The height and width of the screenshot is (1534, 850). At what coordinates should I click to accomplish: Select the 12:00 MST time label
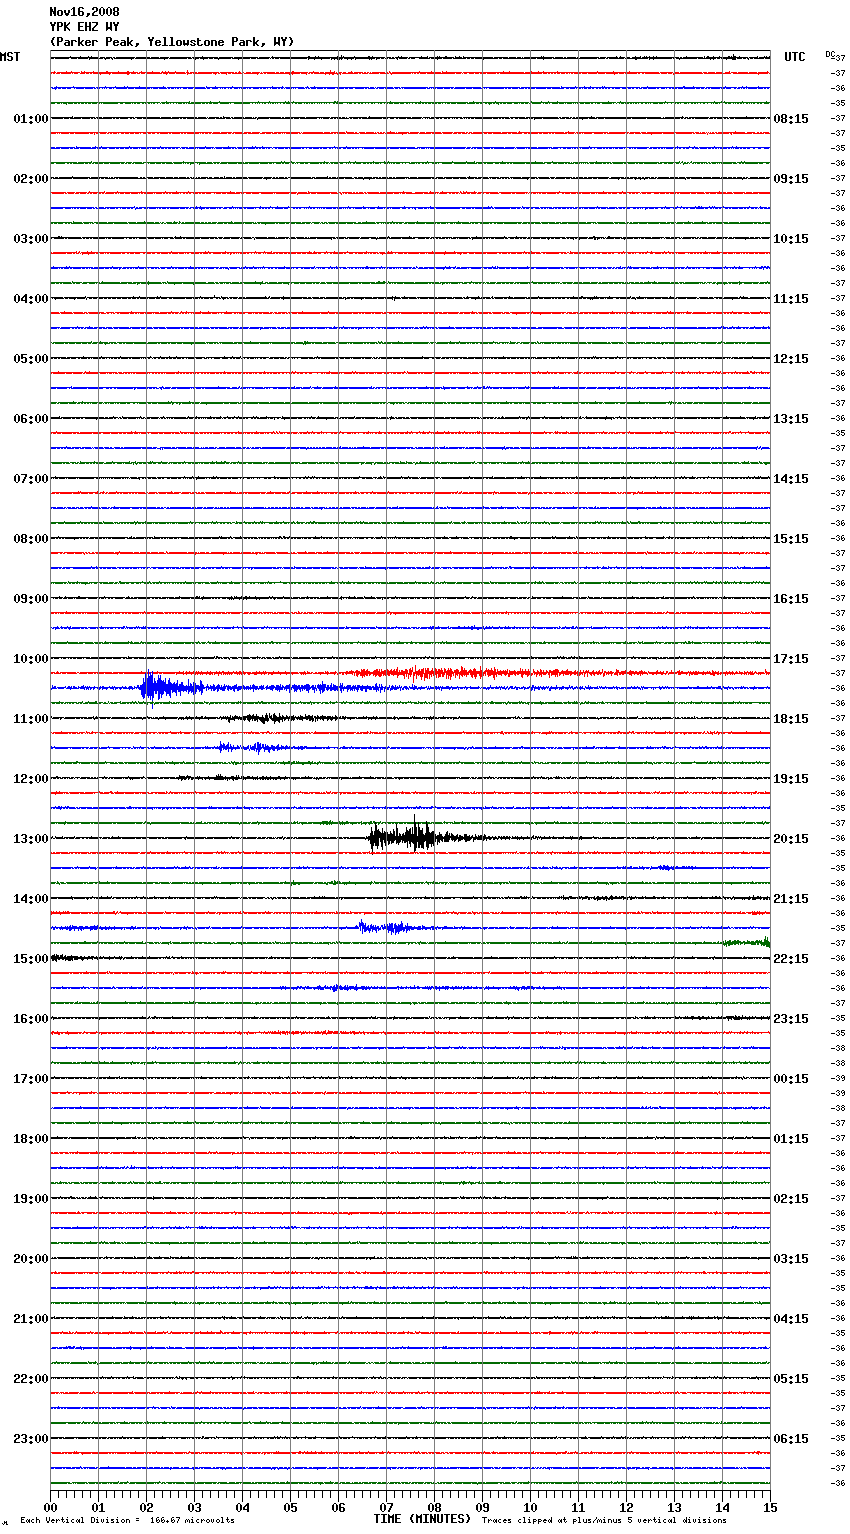(x=30, y=779)
